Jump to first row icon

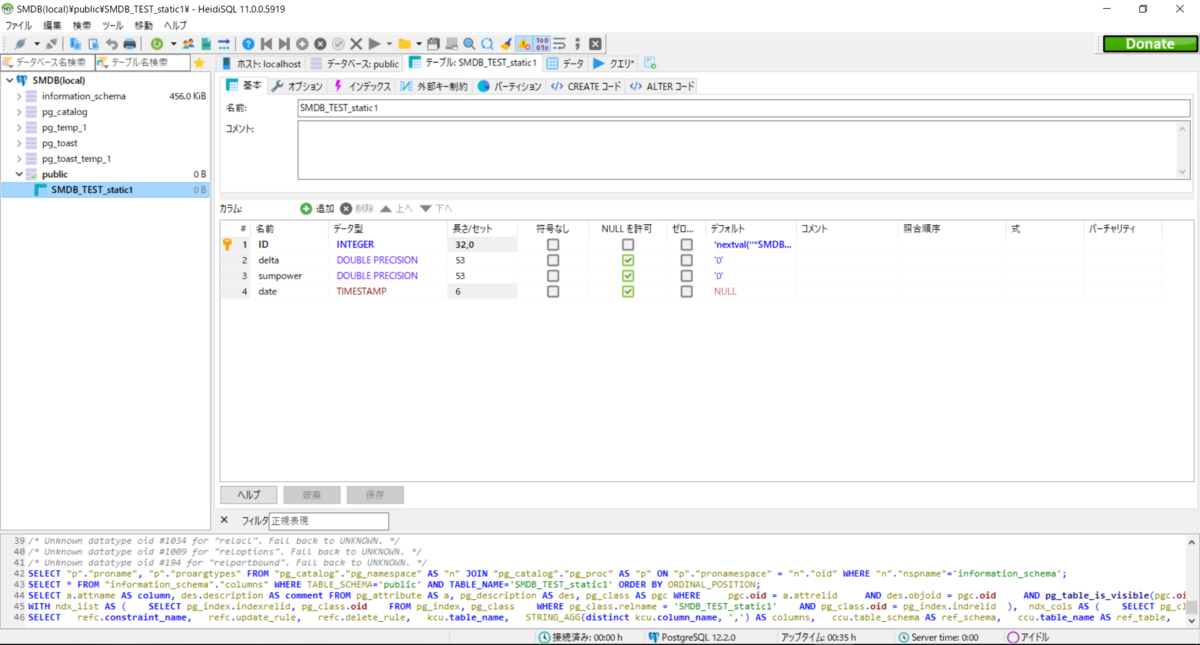[266, 44]
